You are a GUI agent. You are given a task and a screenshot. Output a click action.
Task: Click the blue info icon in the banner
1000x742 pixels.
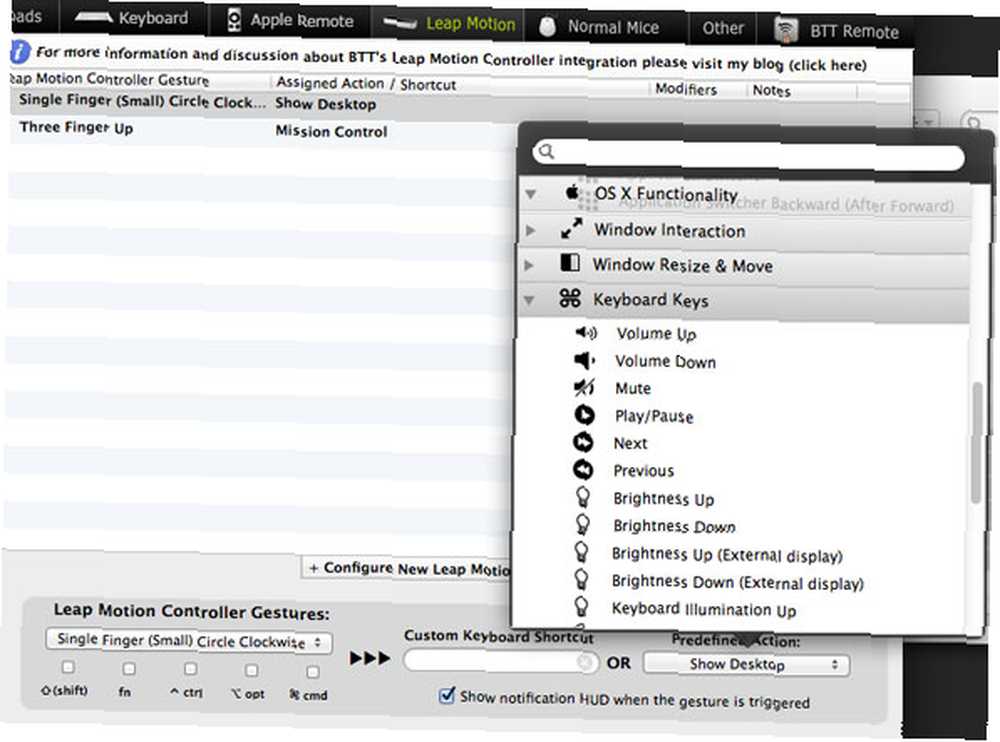[x=20, y=52]
